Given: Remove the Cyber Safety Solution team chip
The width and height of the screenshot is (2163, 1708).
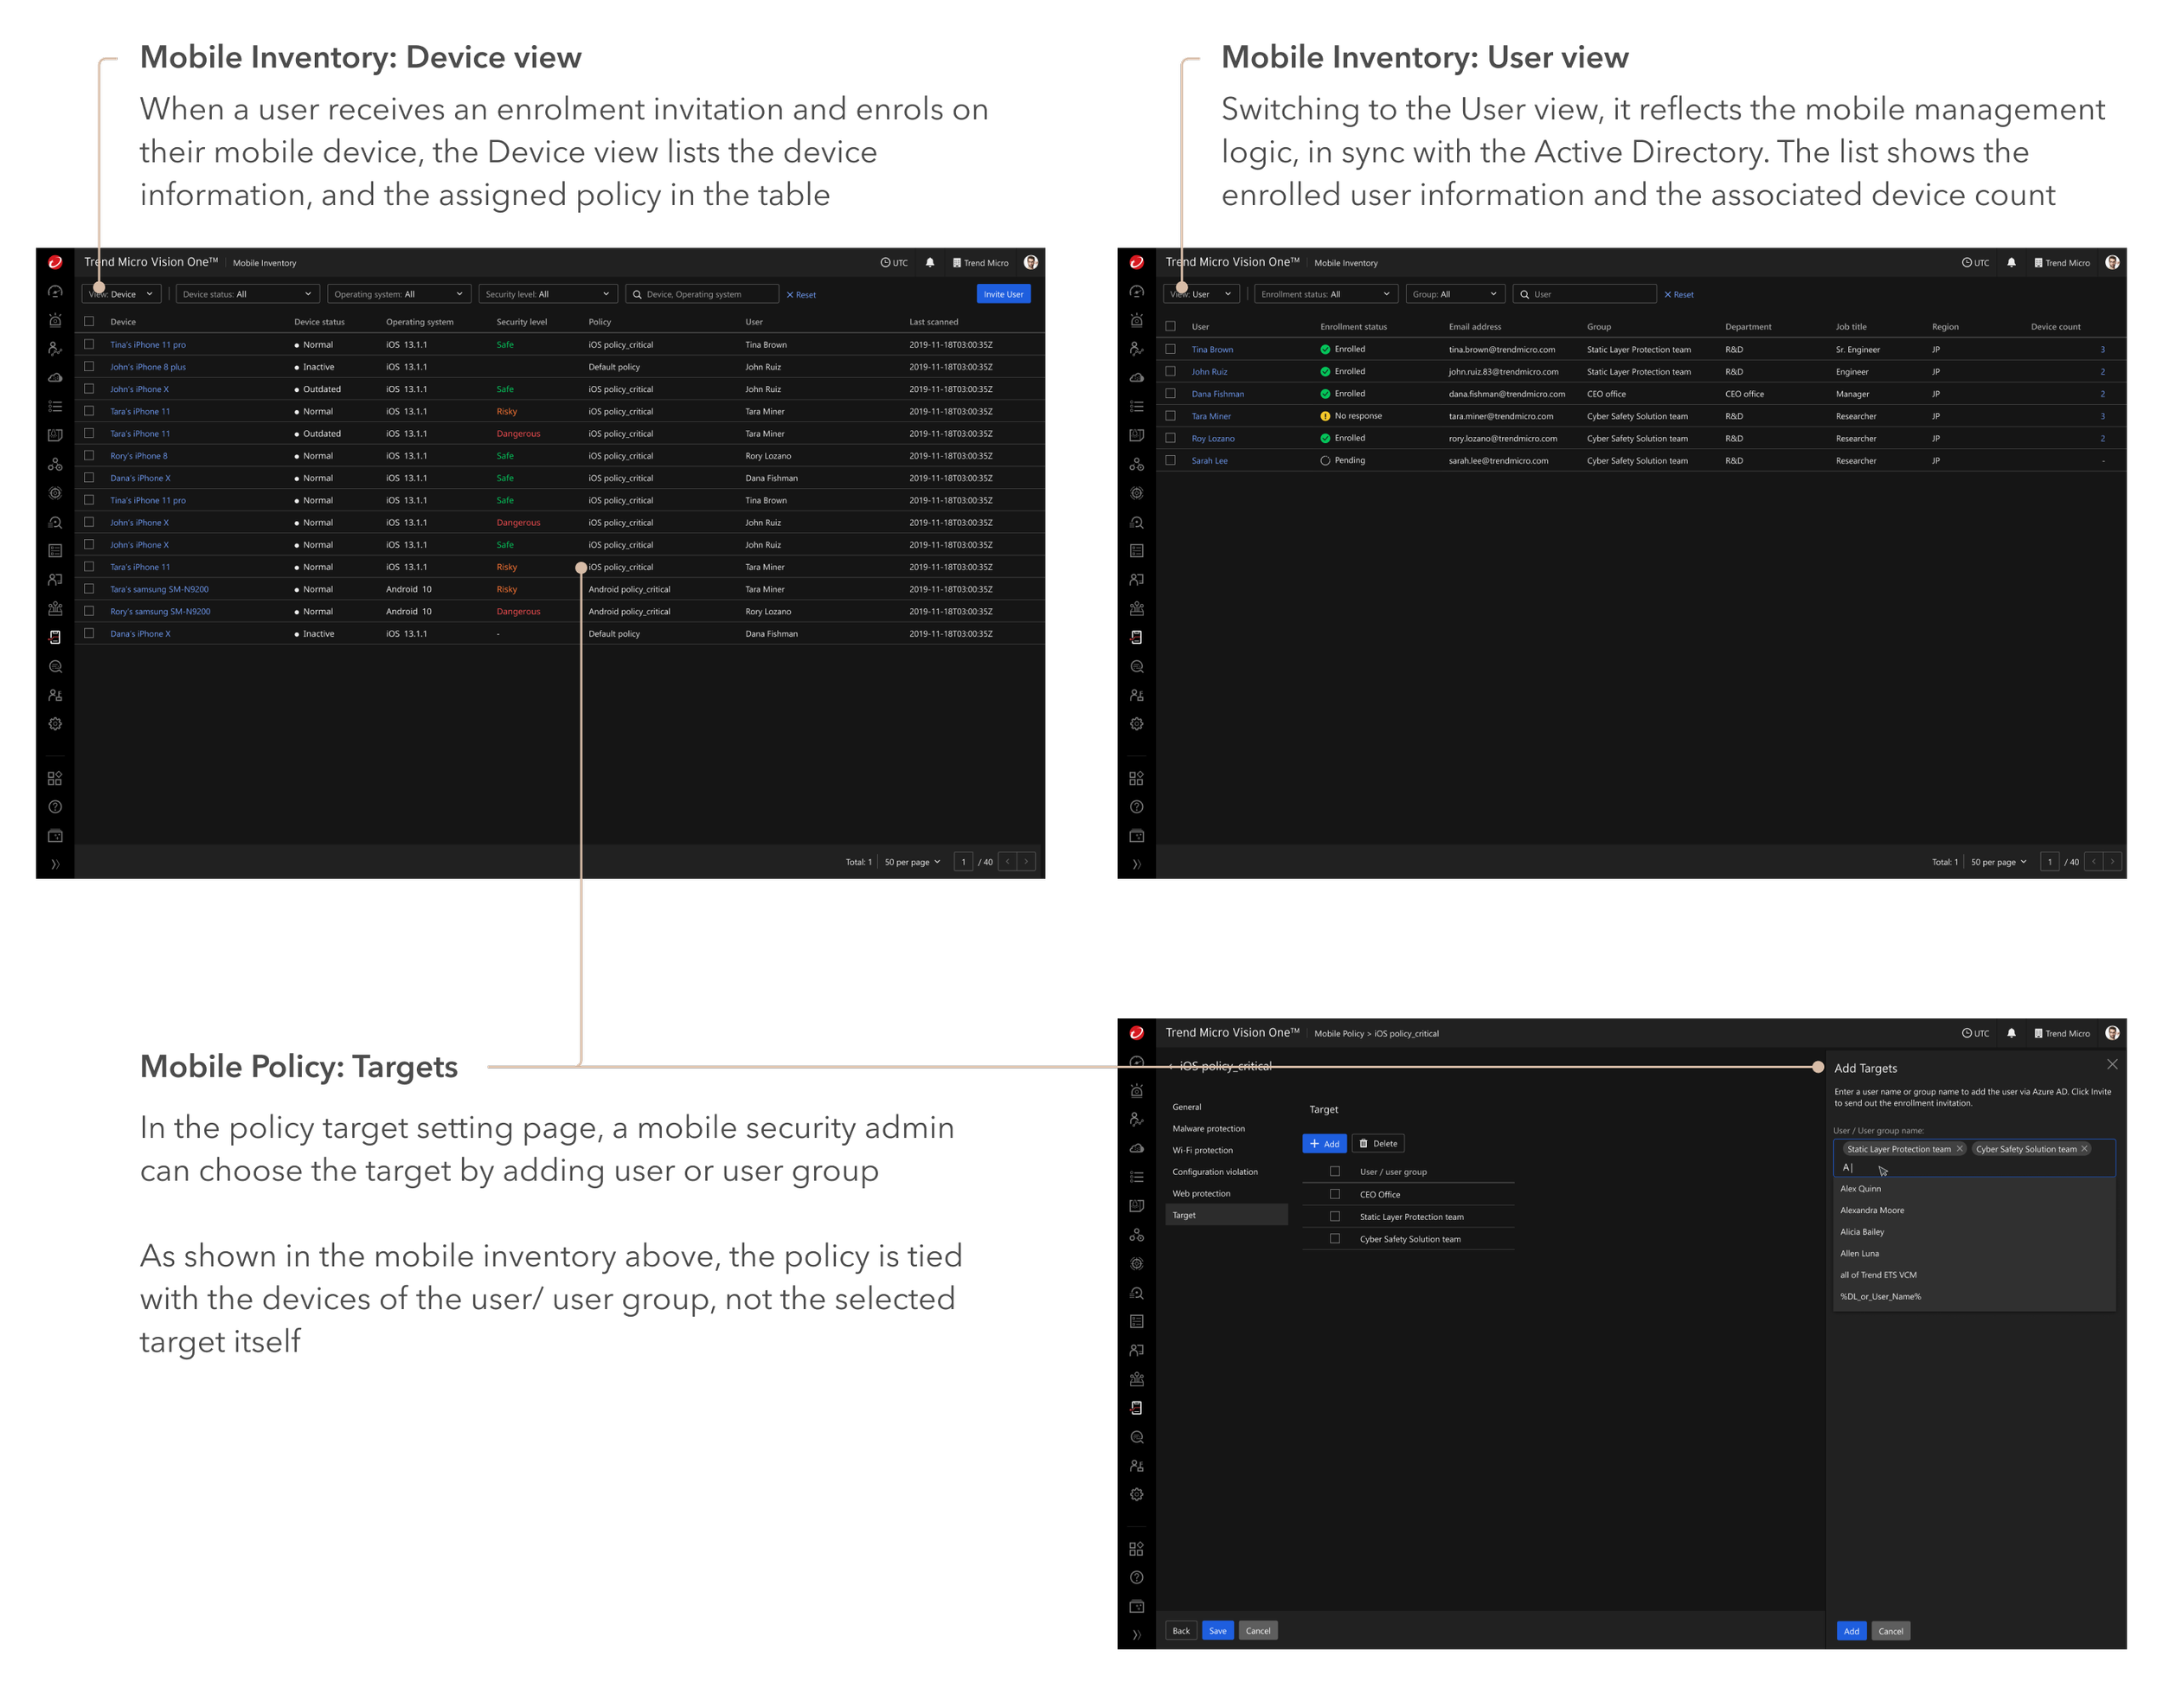Looking at the screenshot, I should click(x=2084, y=1149).
